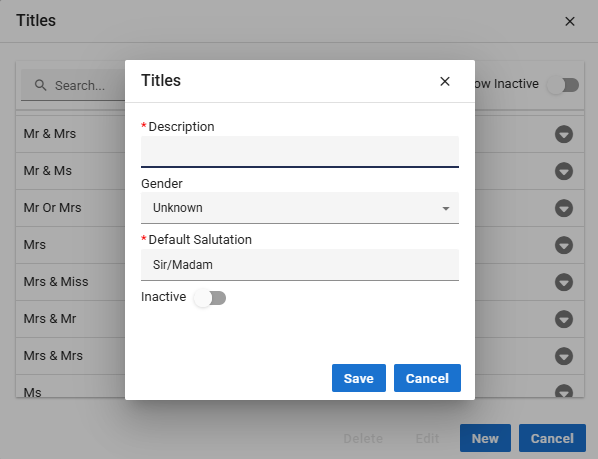Click the Description input field
Screen dimensions: 598x459
pyautogui.click(x=300, y=151)
